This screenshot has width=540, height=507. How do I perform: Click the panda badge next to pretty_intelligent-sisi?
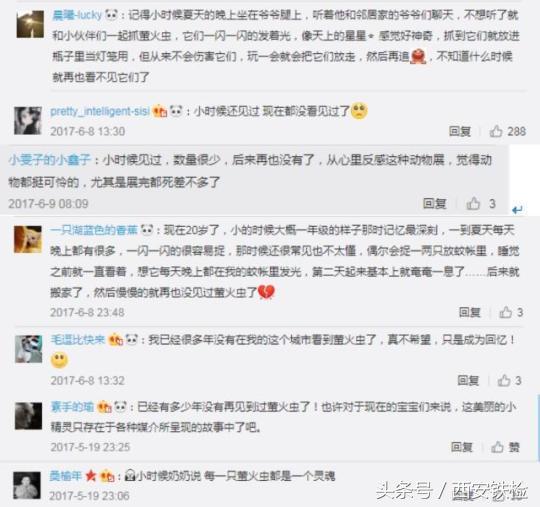pos(176,111)
